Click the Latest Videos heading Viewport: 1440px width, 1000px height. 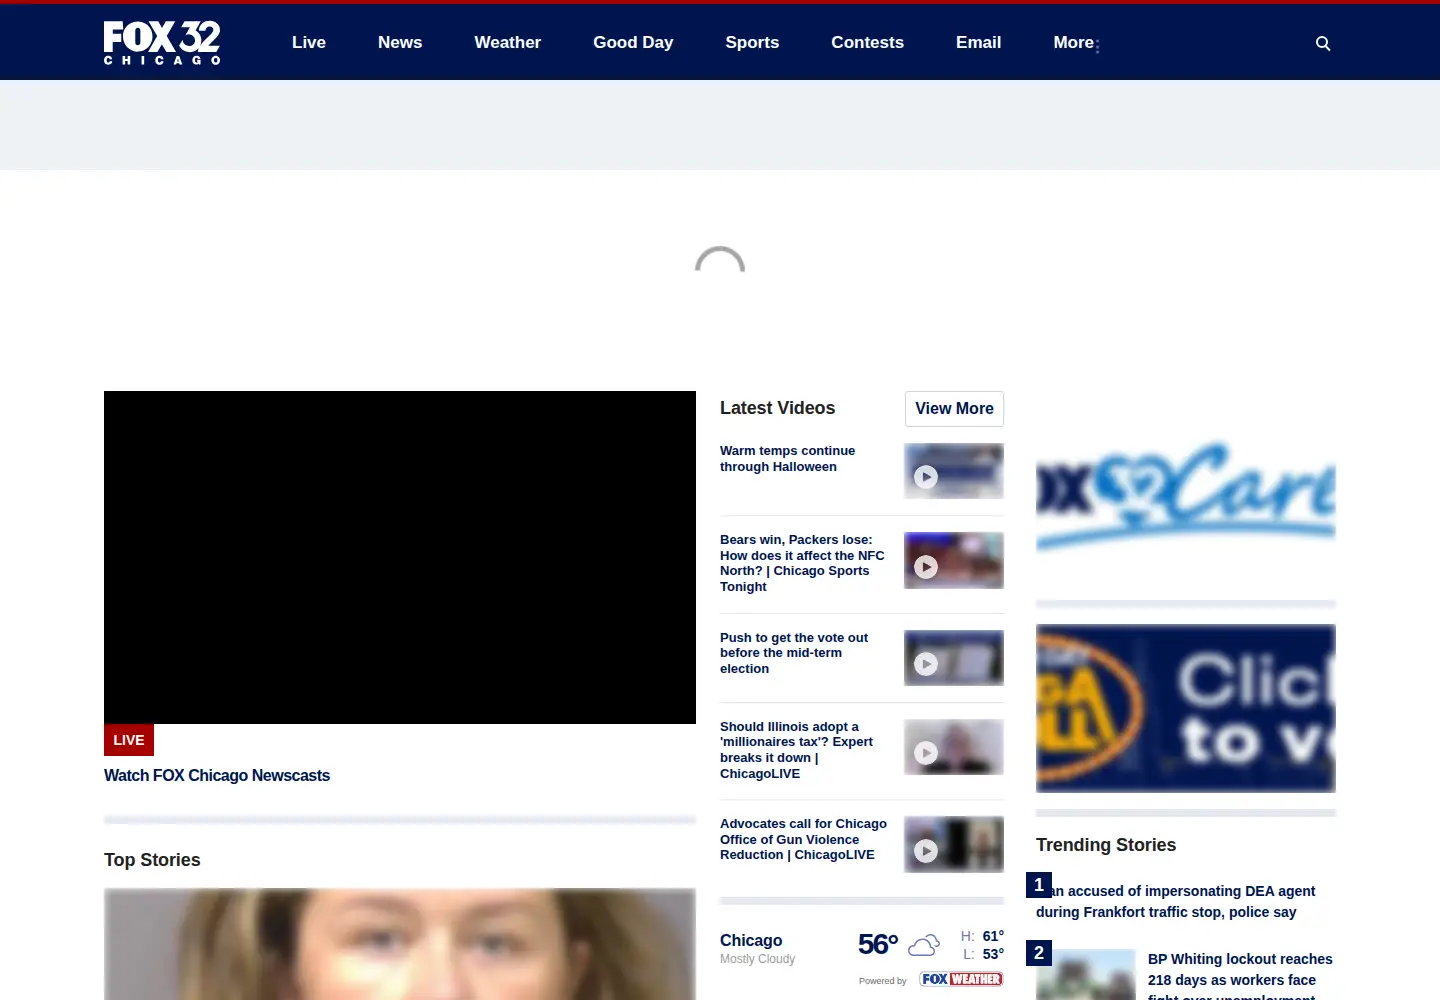tap(777, 408)
